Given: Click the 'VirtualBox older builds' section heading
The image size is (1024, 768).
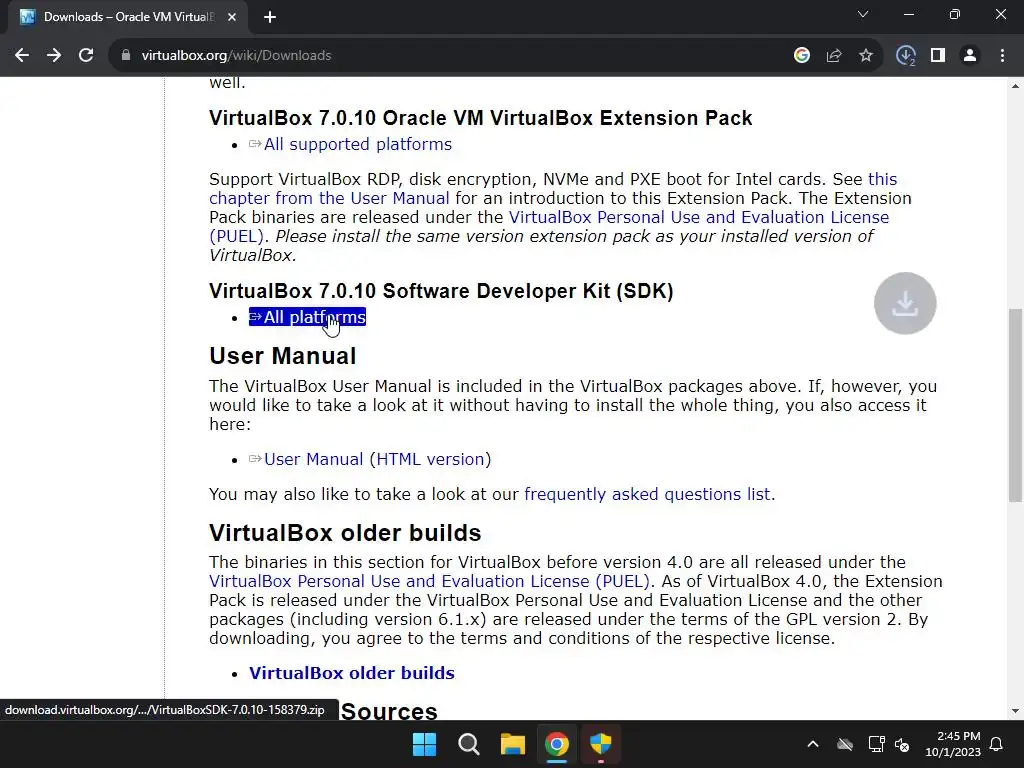Looking at the screenshot, I should (345, 533).
